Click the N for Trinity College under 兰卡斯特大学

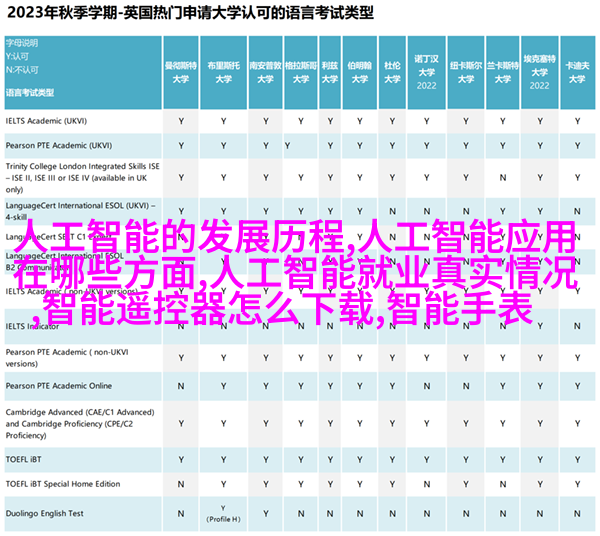(x=503, y=178)
